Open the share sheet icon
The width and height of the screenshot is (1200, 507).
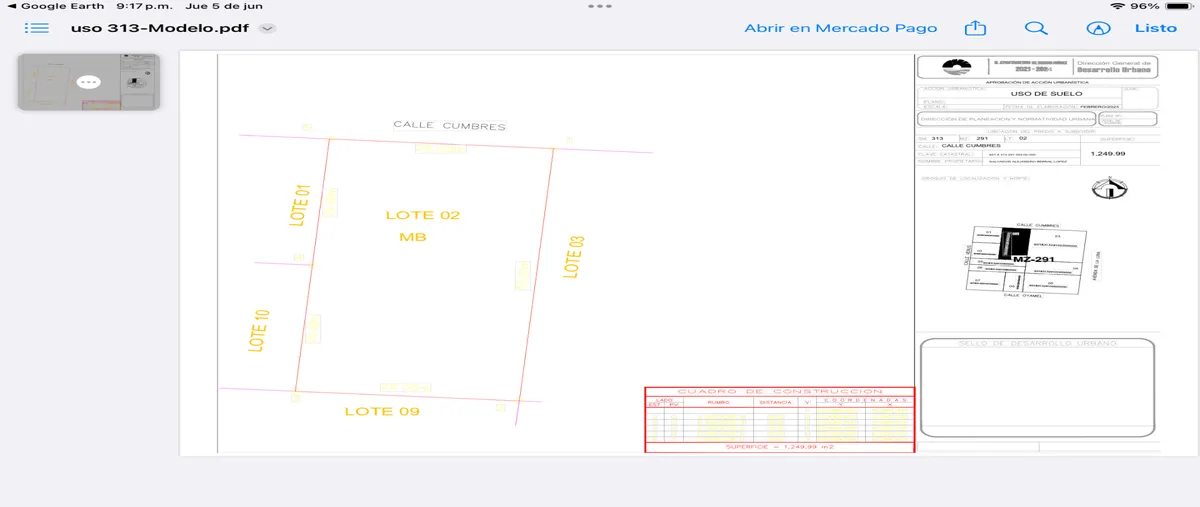[975, 28]
